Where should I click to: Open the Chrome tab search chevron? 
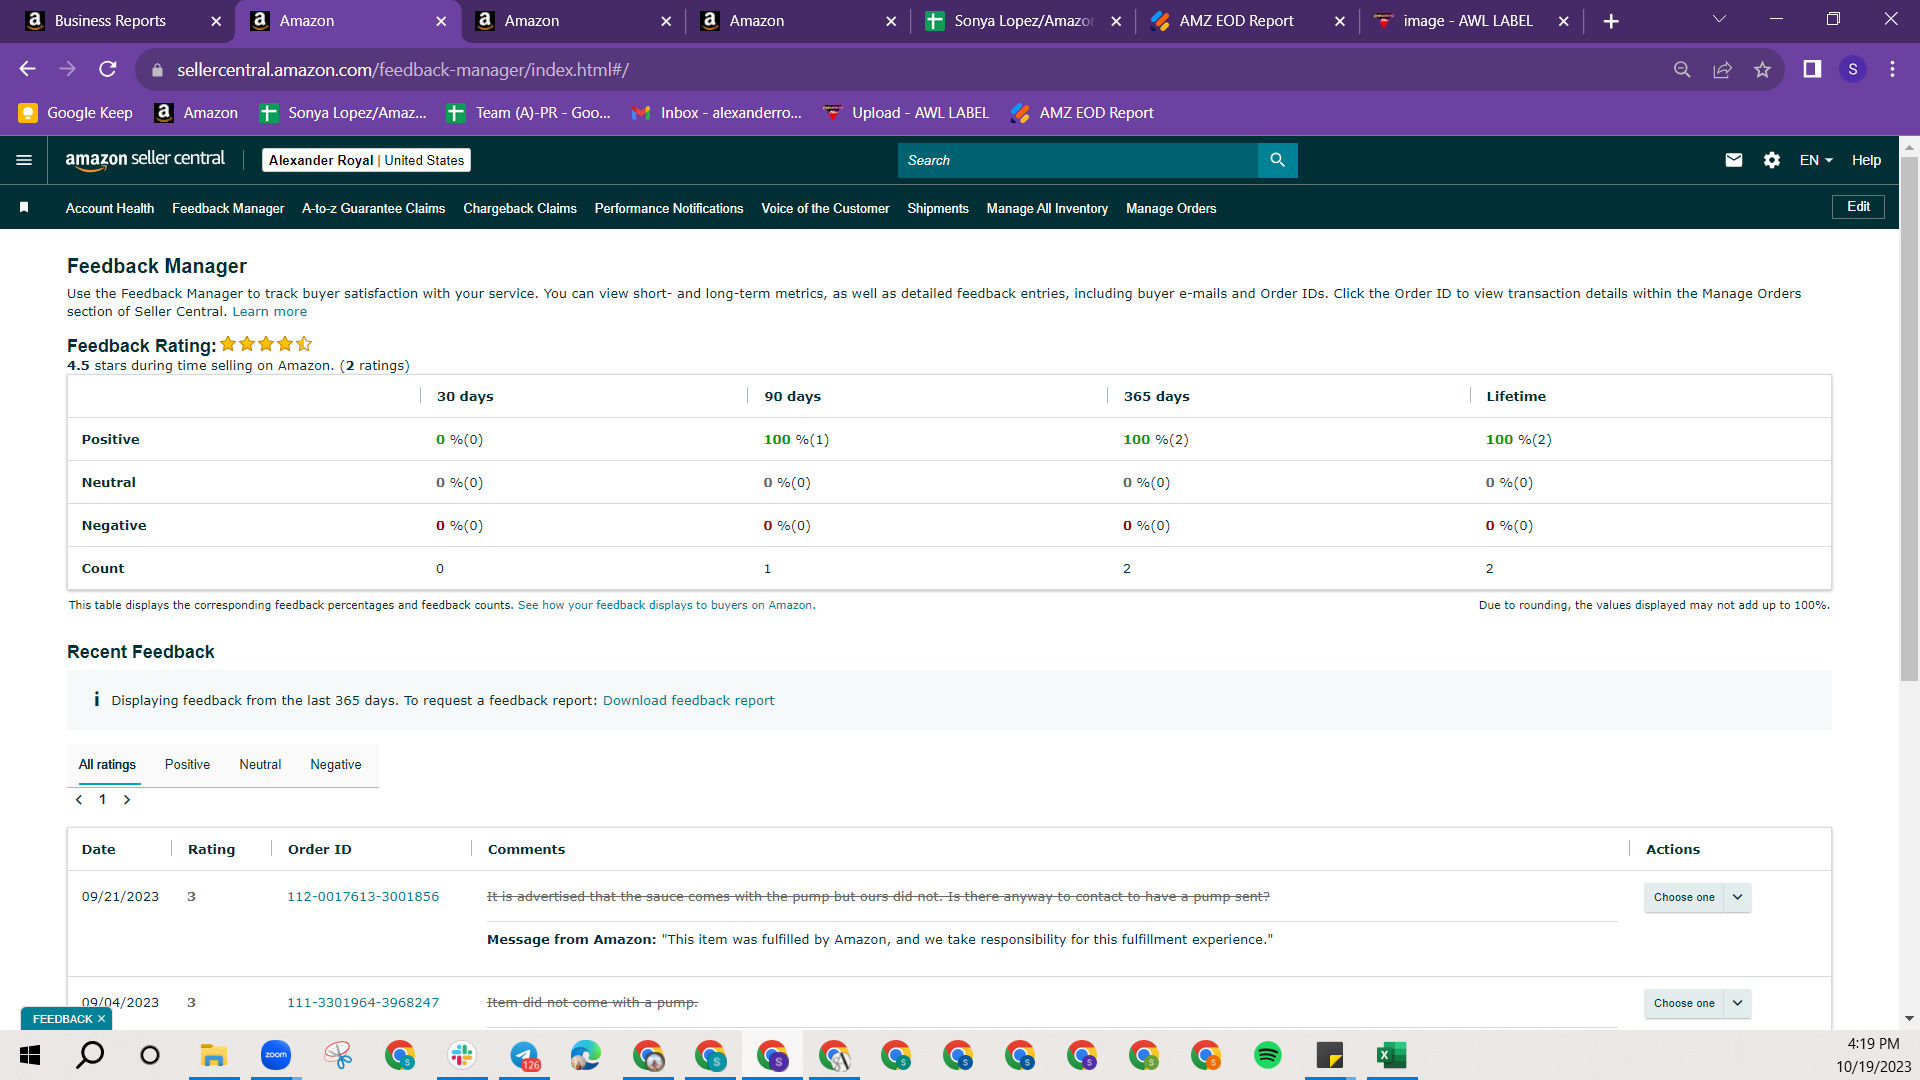(x=1719, y=19)
